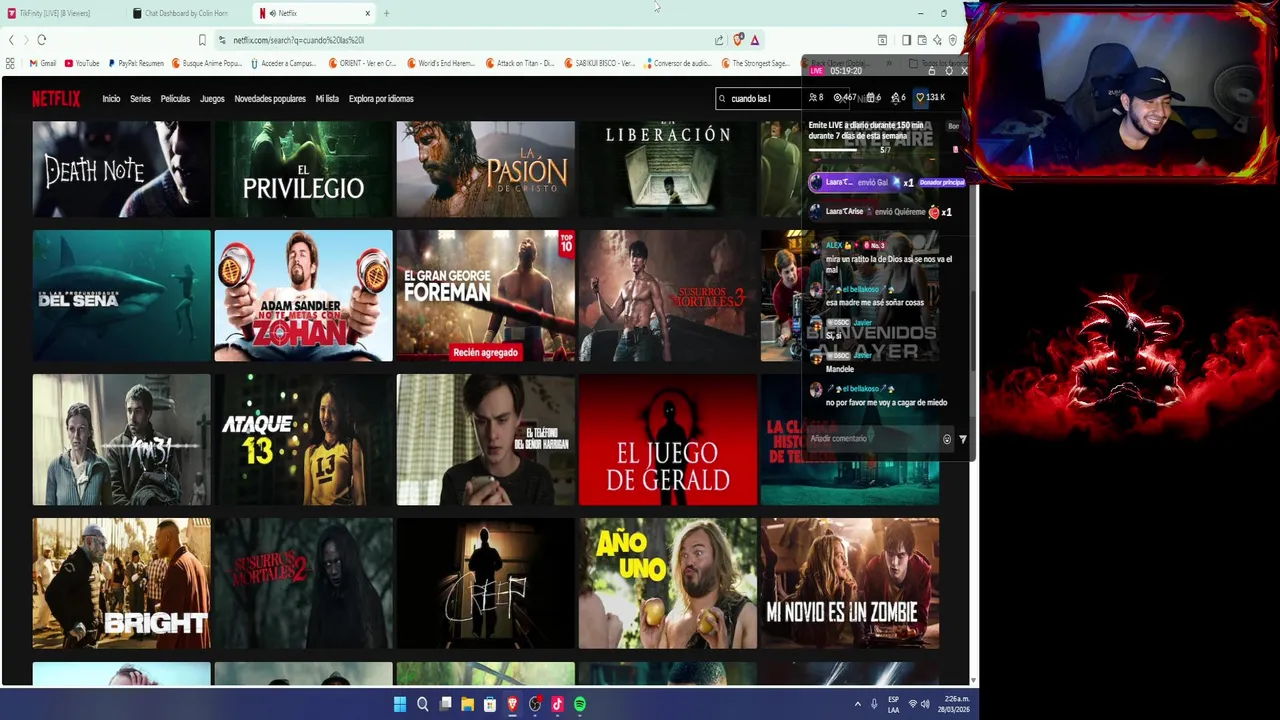Screen dimensions: 1280x720
Task: Open Spotify from the taskbar
Action: pos(580,704)
